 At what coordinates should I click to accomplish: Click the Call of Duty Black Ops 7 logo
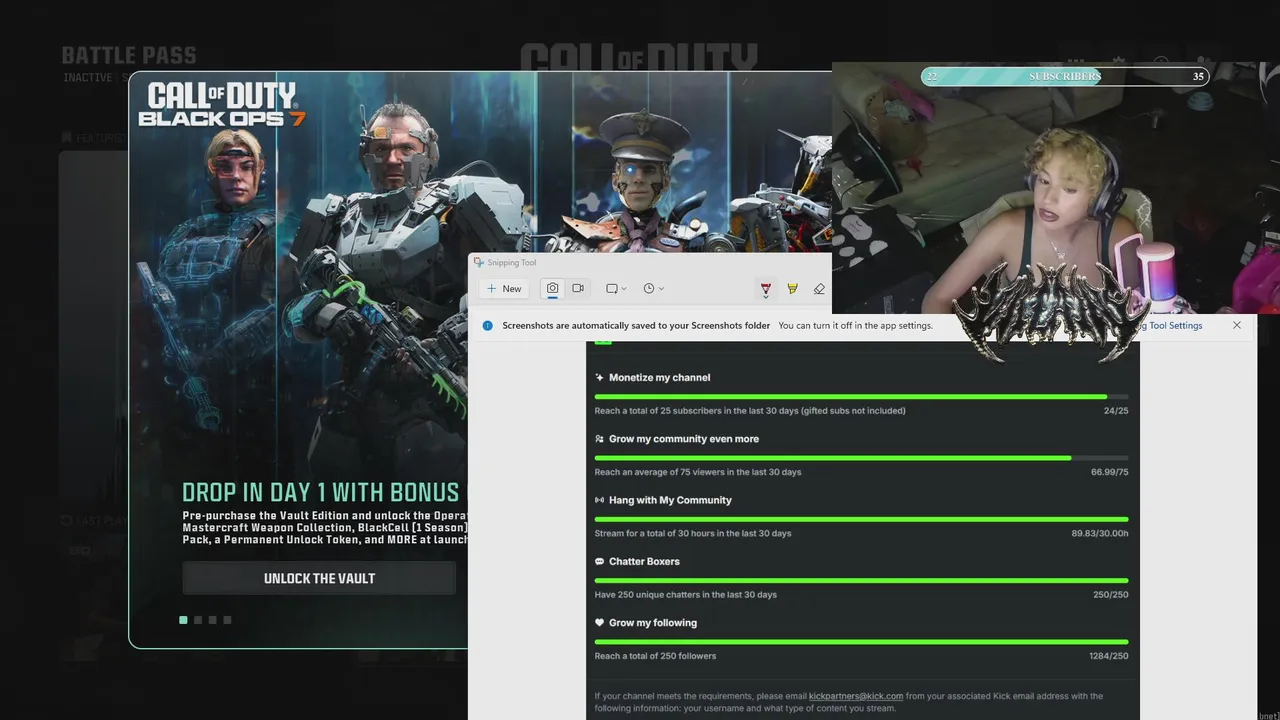point(222,105)
